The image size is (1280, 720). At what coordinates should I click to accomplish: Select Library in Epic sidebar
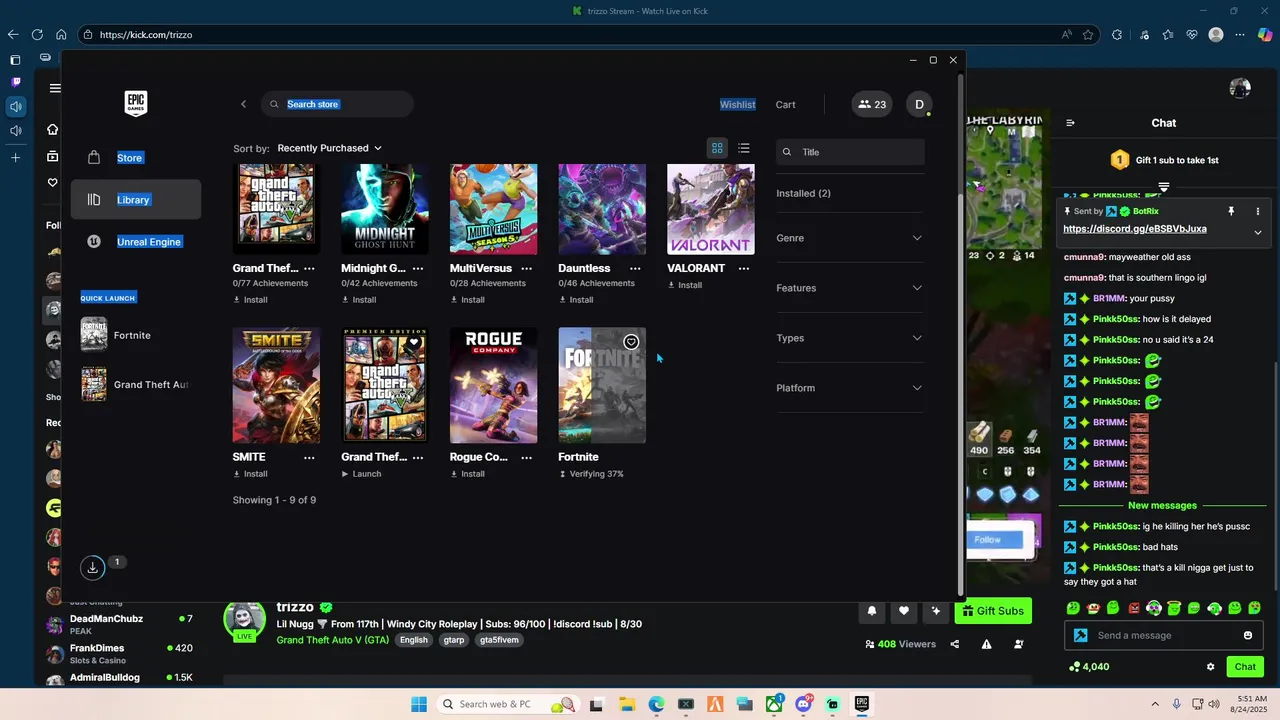click(x=136, y=200)
